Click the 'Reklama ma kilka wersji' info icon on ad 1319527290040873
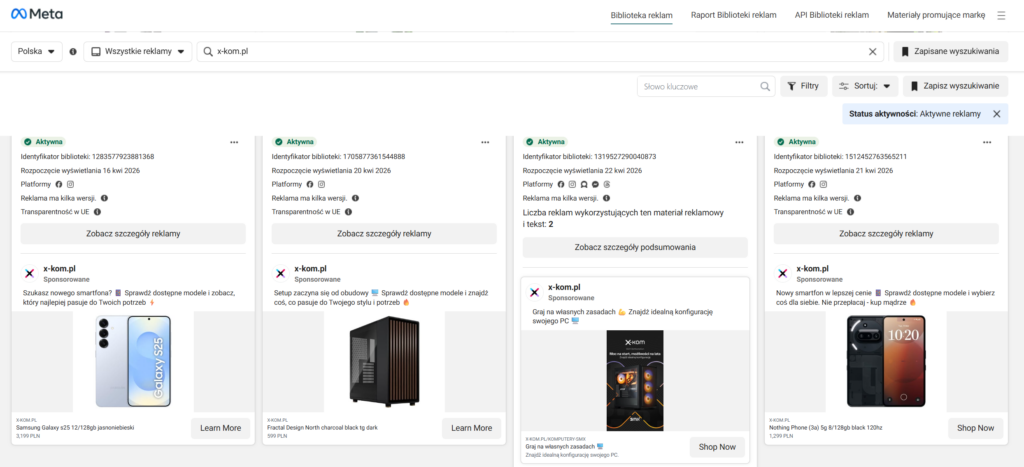 (x=607, y=198)
